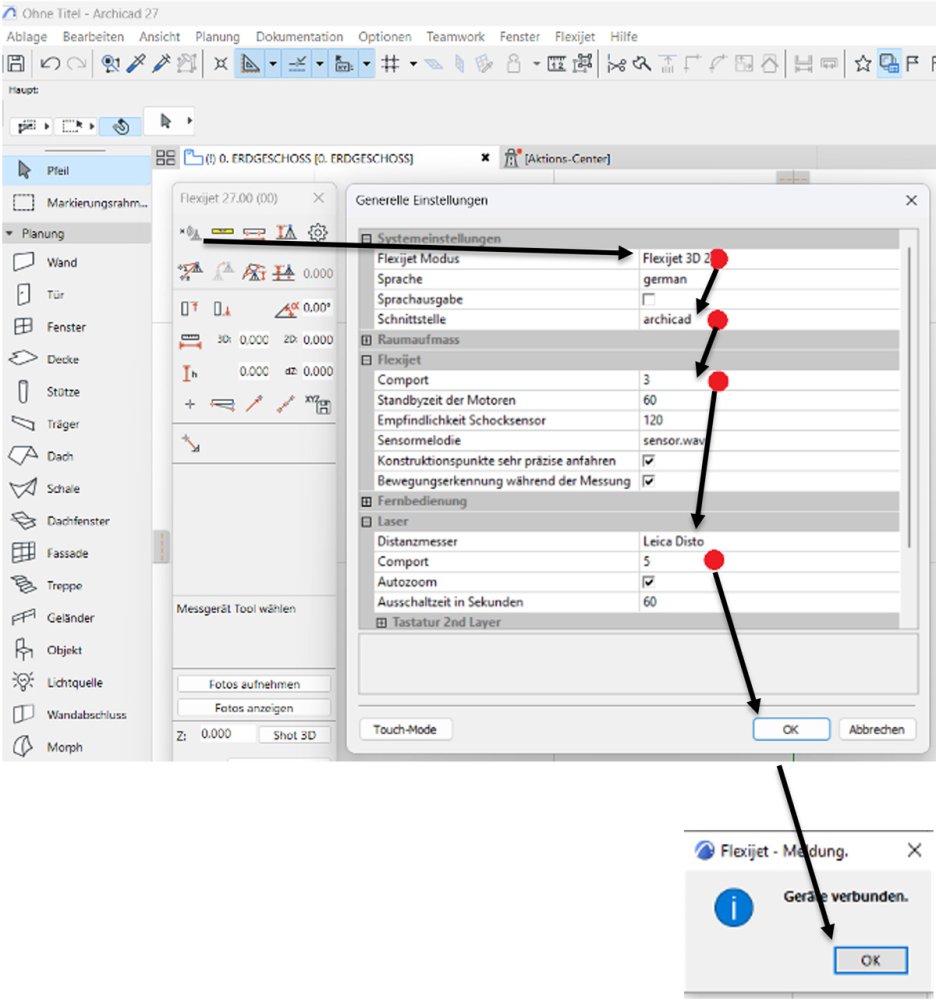Toggle the Autozoom checkbox

tap(648, 582)
